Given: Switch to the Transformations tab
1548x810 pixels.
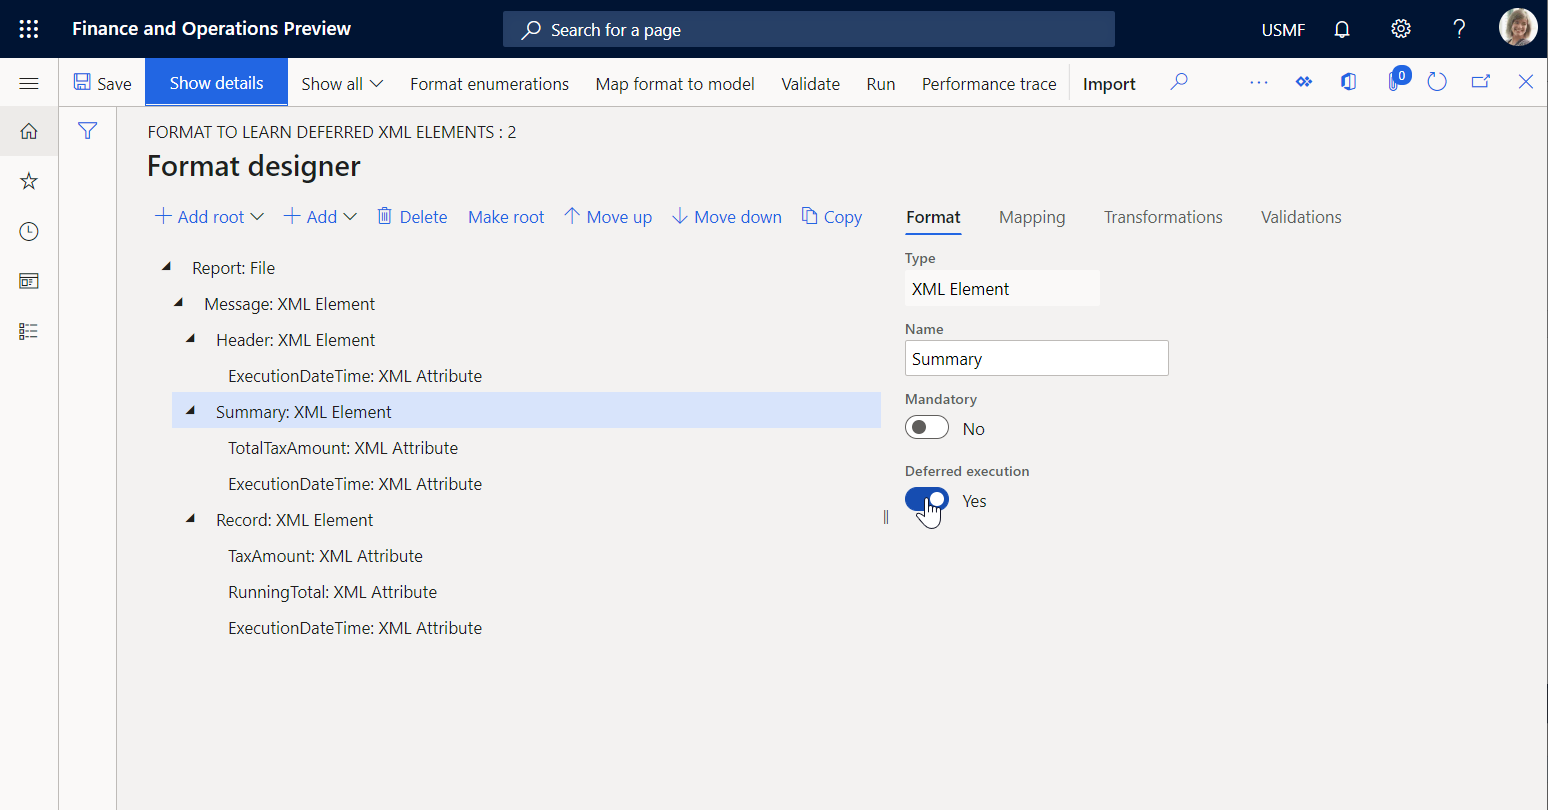Looking at the screenshot, I should click(1163, 216).
